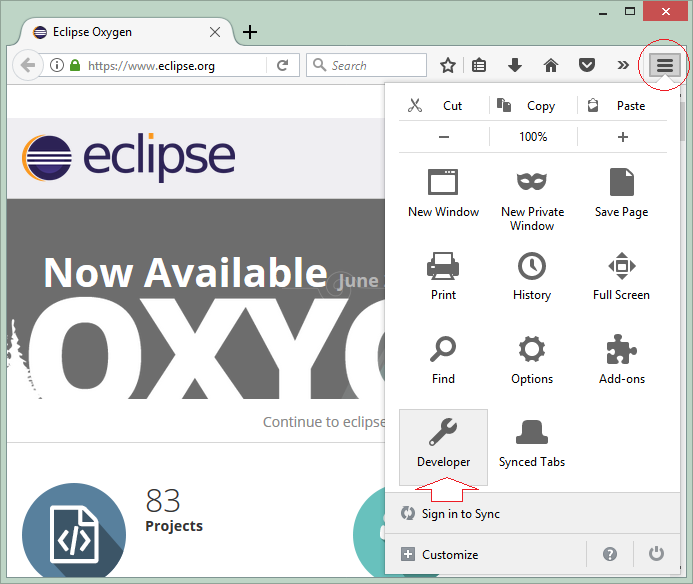Click the Paste clipboard button
693x584 pixels.
click(622, 106)
